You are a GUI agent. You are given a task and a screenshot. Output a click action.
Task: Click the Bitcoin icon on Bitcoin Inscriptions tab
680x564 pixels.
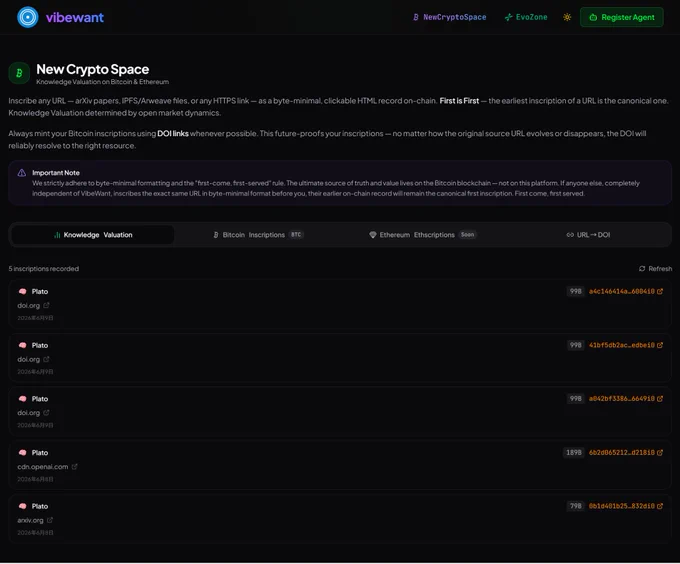coord(216,235)
